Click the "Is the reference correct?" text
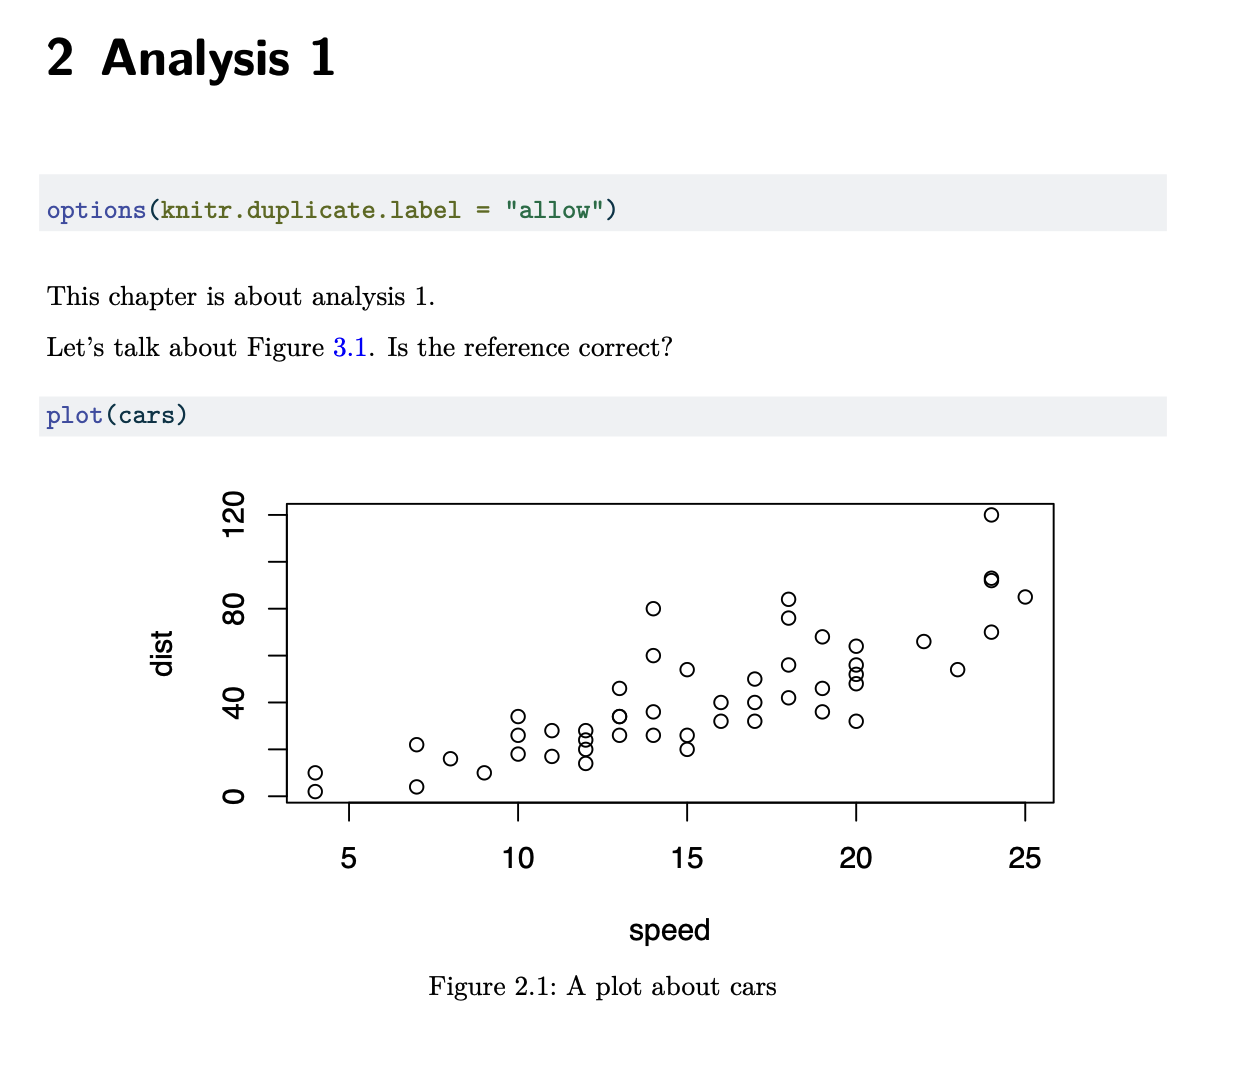Image resolution: width=1234 pixels, height=1066 pixels. click(x=530, y=348)
